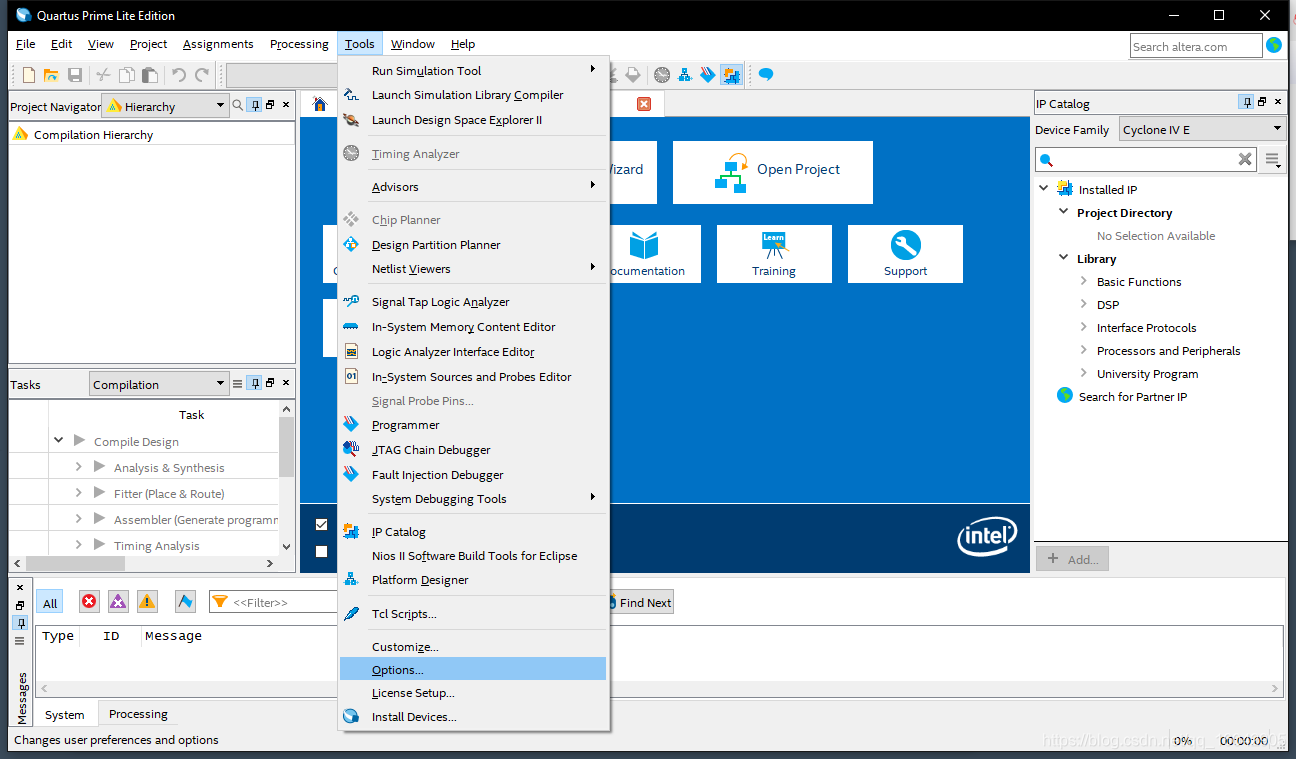Click the Copy toolbar icon
The image size is (1296, 759).
pyautogui.click(x=127, y=75)
